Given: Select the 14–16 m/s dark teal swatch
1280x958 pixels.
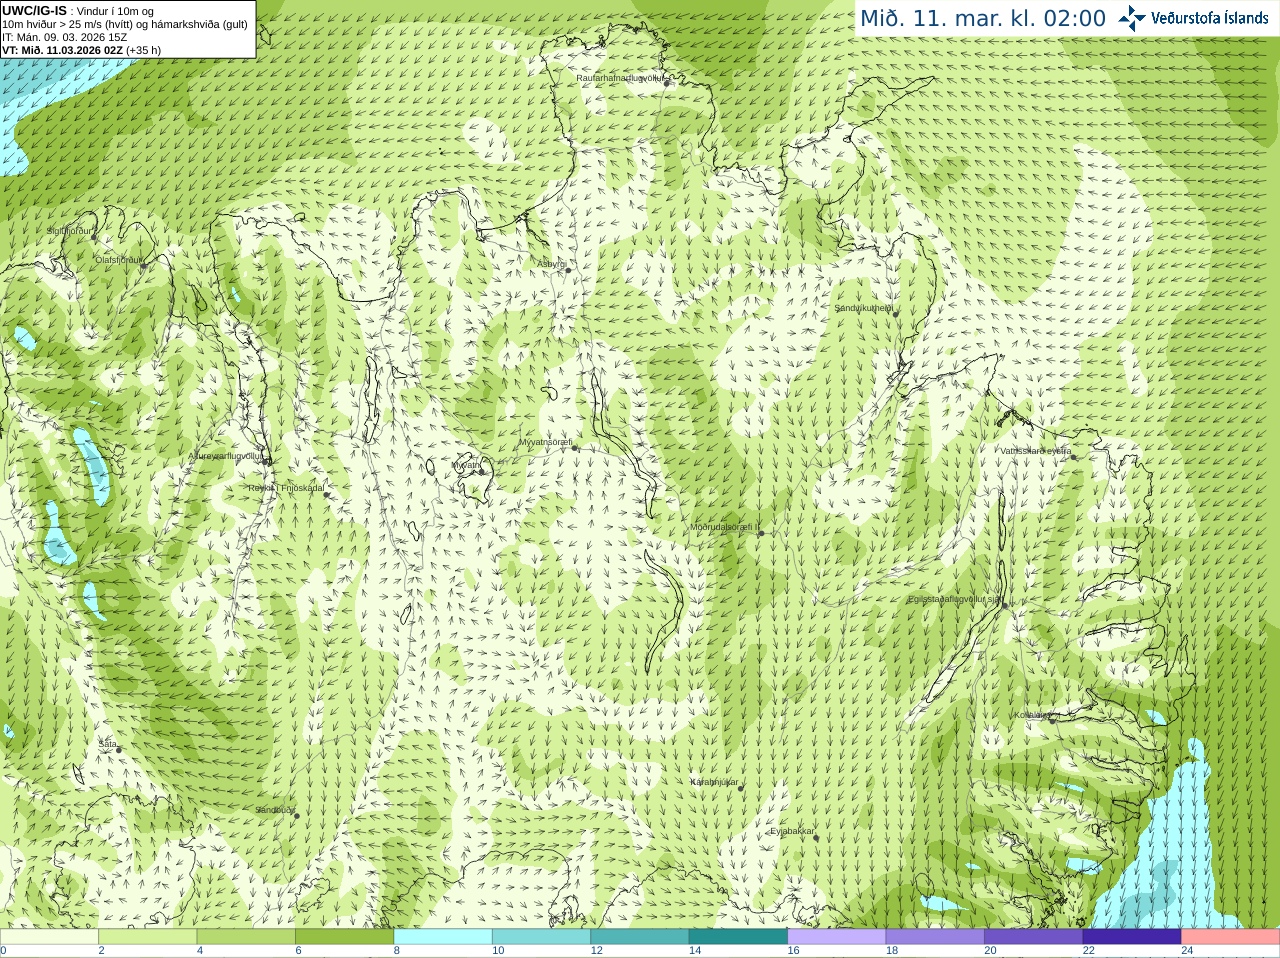Looking at the screenshot, I should click(738, 937).
